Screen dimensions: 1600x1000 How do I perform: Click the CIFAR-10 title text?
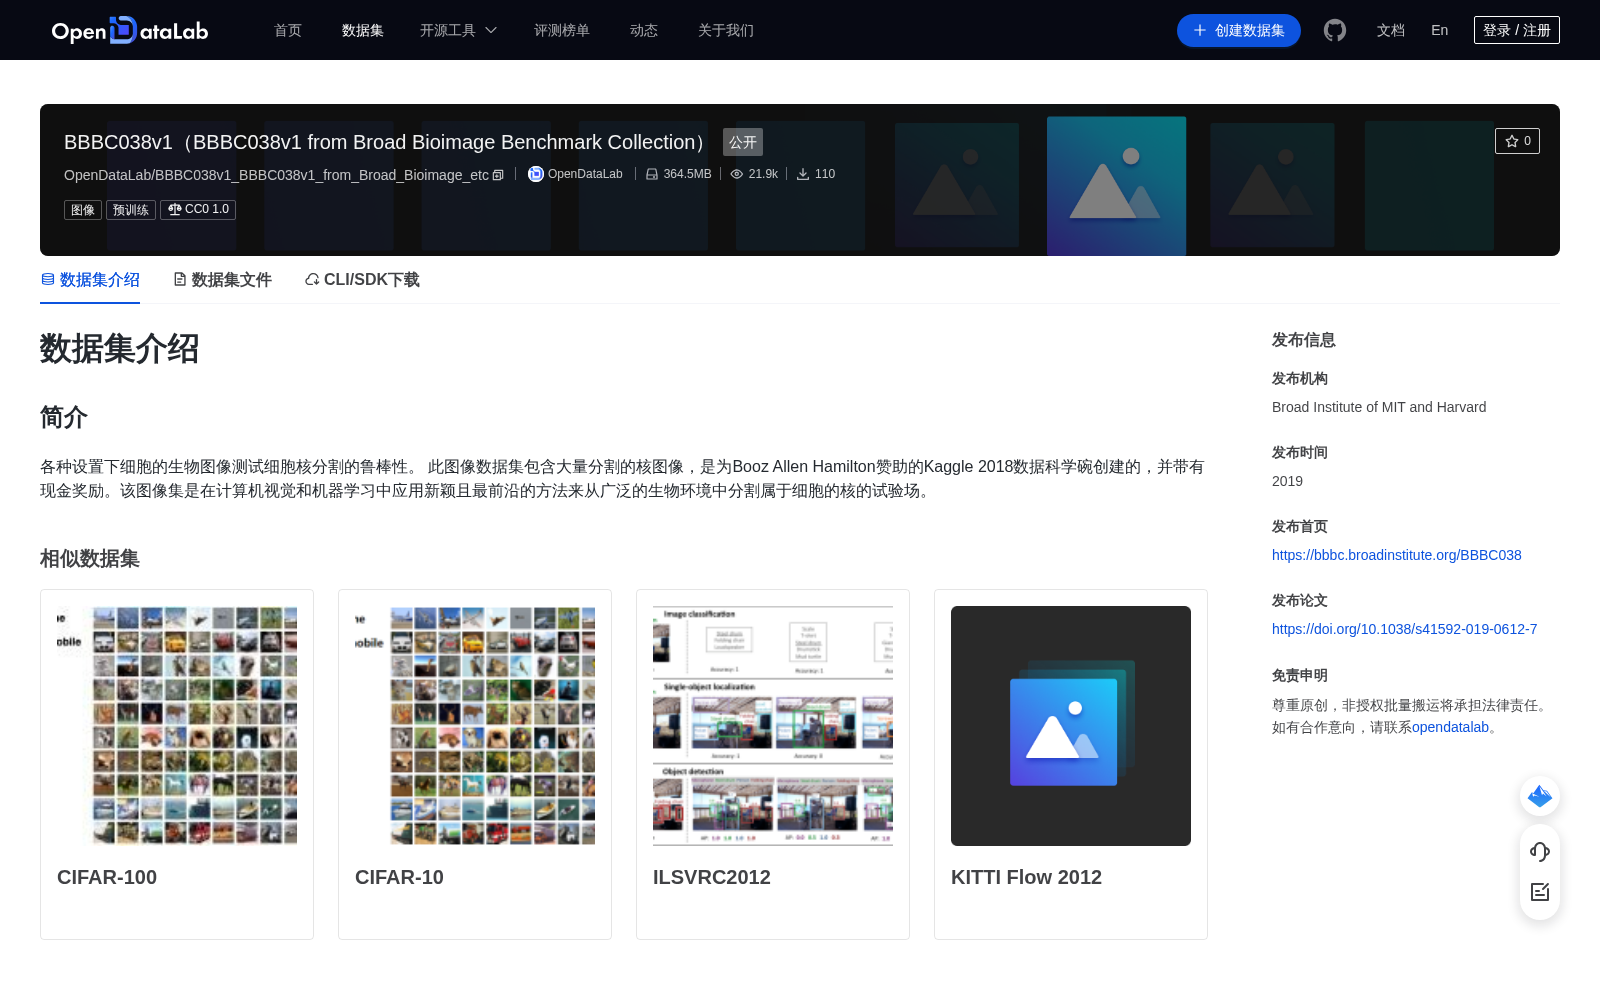pyautogui.click(x=399, y=877)
